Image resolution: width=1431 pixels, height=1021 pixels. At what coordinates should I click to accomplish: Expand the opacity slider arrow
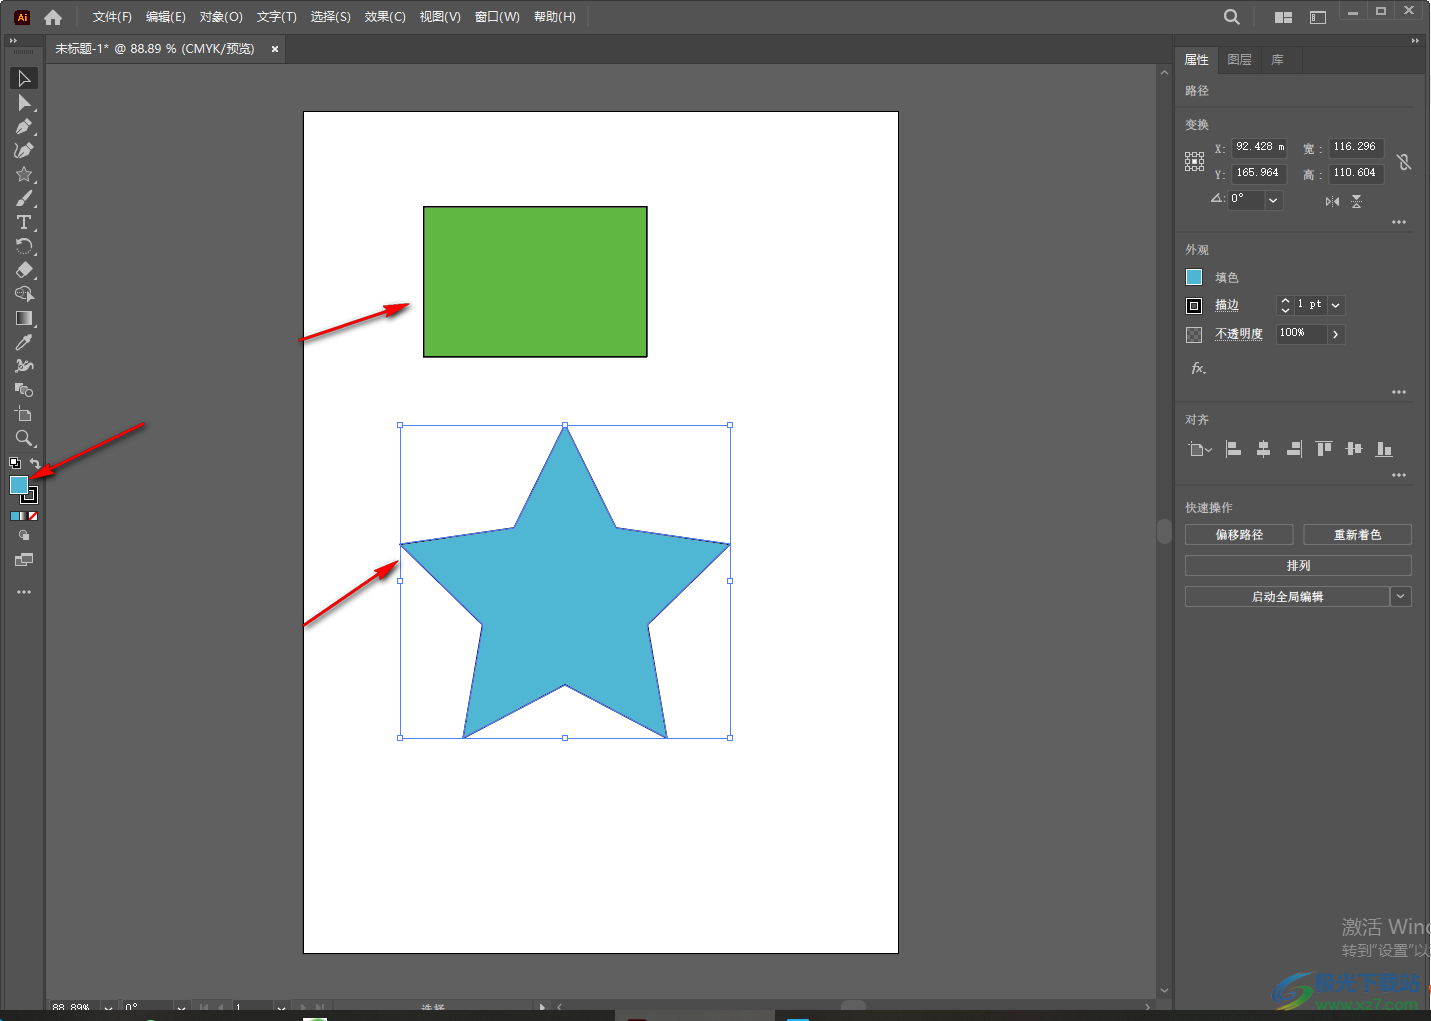[1336, 334]
